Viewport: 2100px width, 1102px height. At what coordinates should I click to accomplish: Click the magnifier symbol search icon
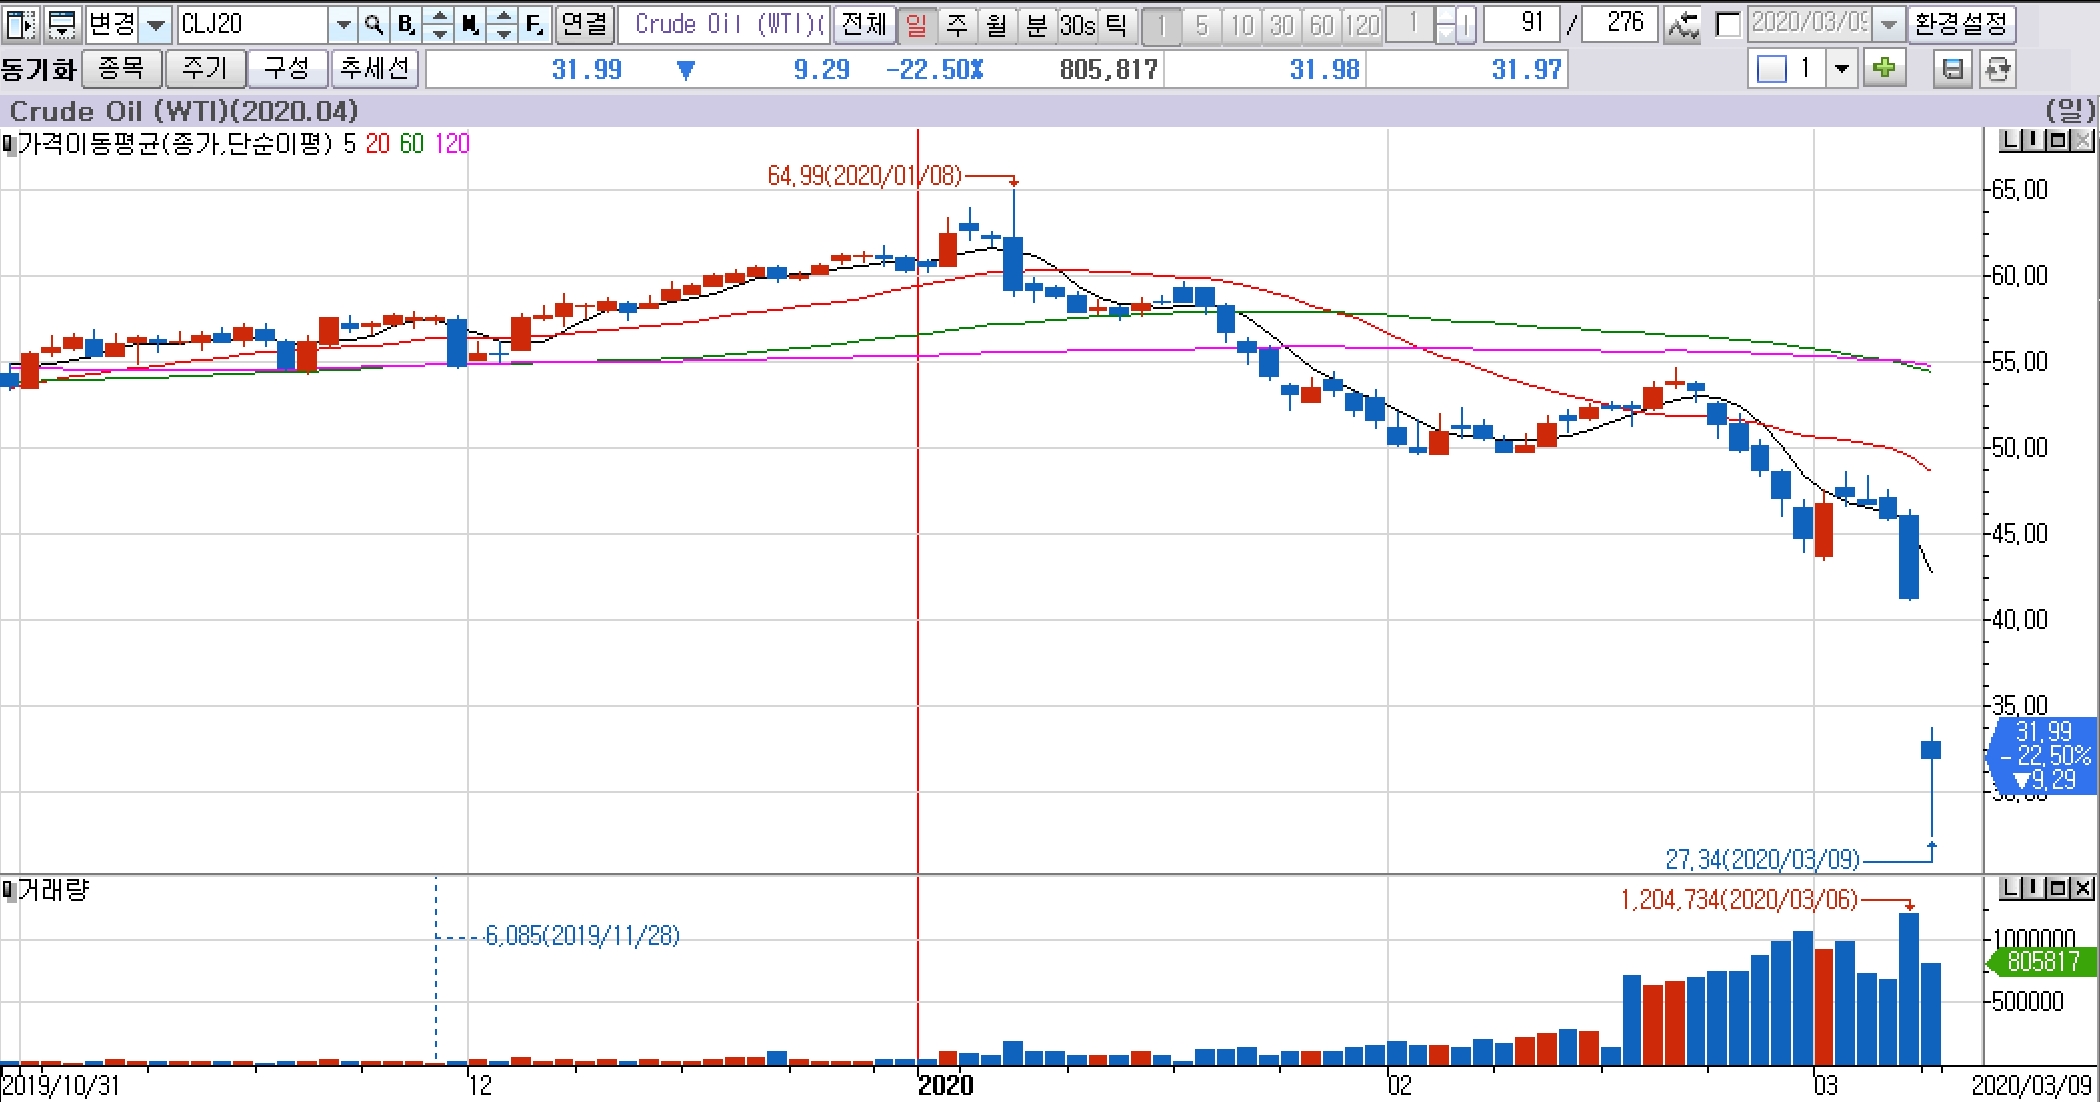click(373, 24)
